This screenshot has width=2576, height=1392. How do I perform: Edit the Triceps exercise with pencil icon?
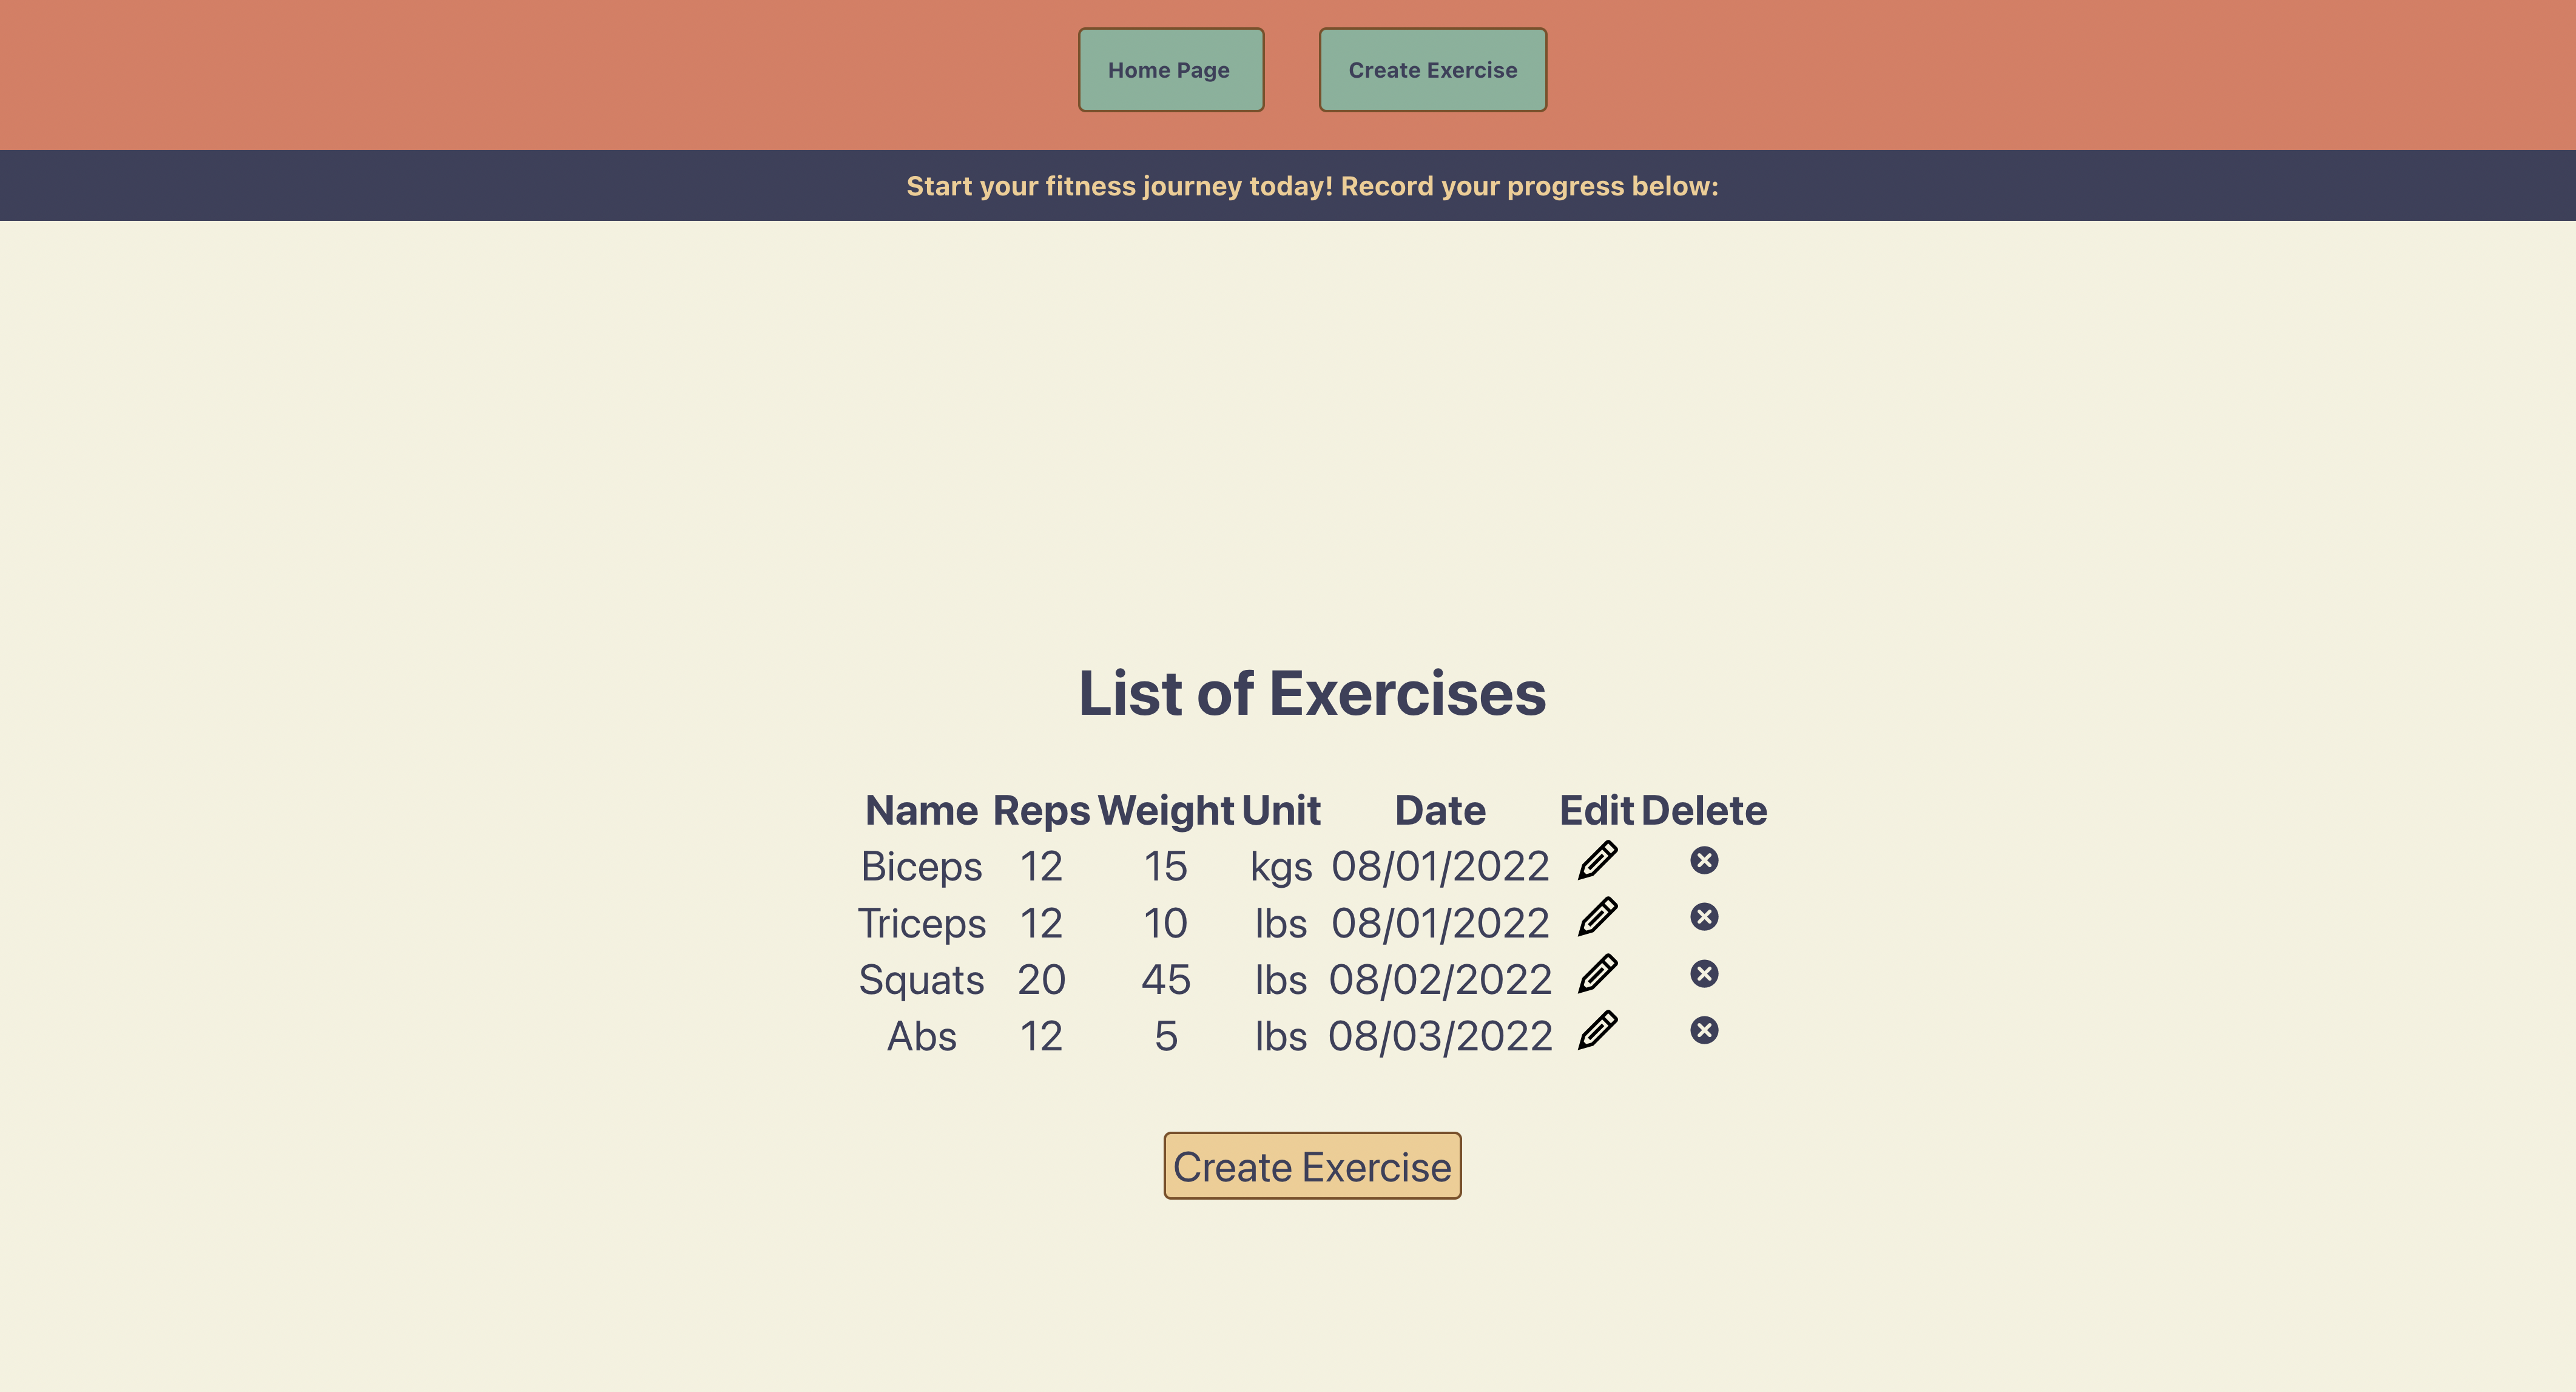pos(1597,917)
